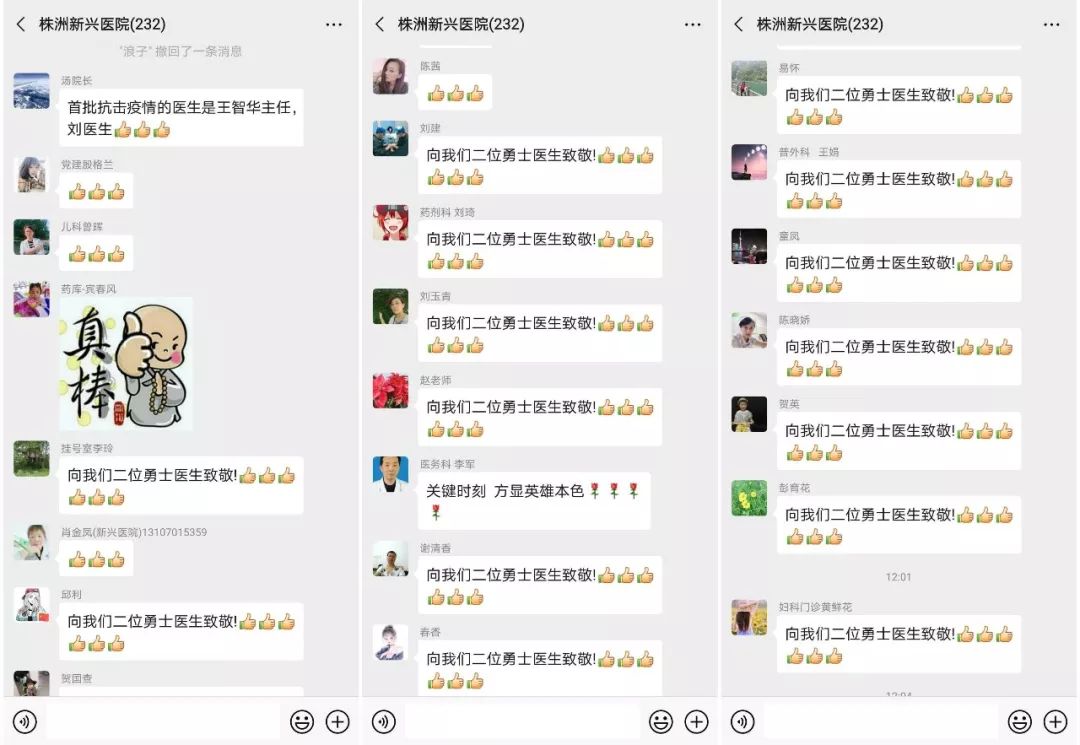The width and height of the screenshot is (1080, 745).
Task: Open the three-dot menu in the middle chat panel
Action: tap(692, 25)
